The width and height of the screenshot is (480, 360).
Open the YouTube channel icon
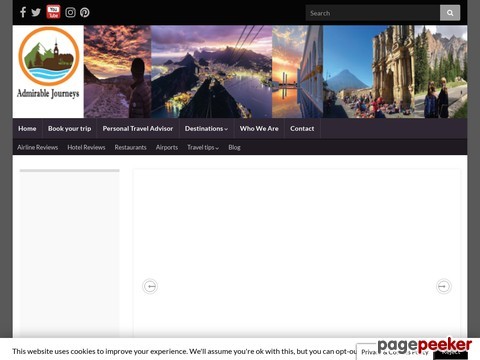click(53, 12)
